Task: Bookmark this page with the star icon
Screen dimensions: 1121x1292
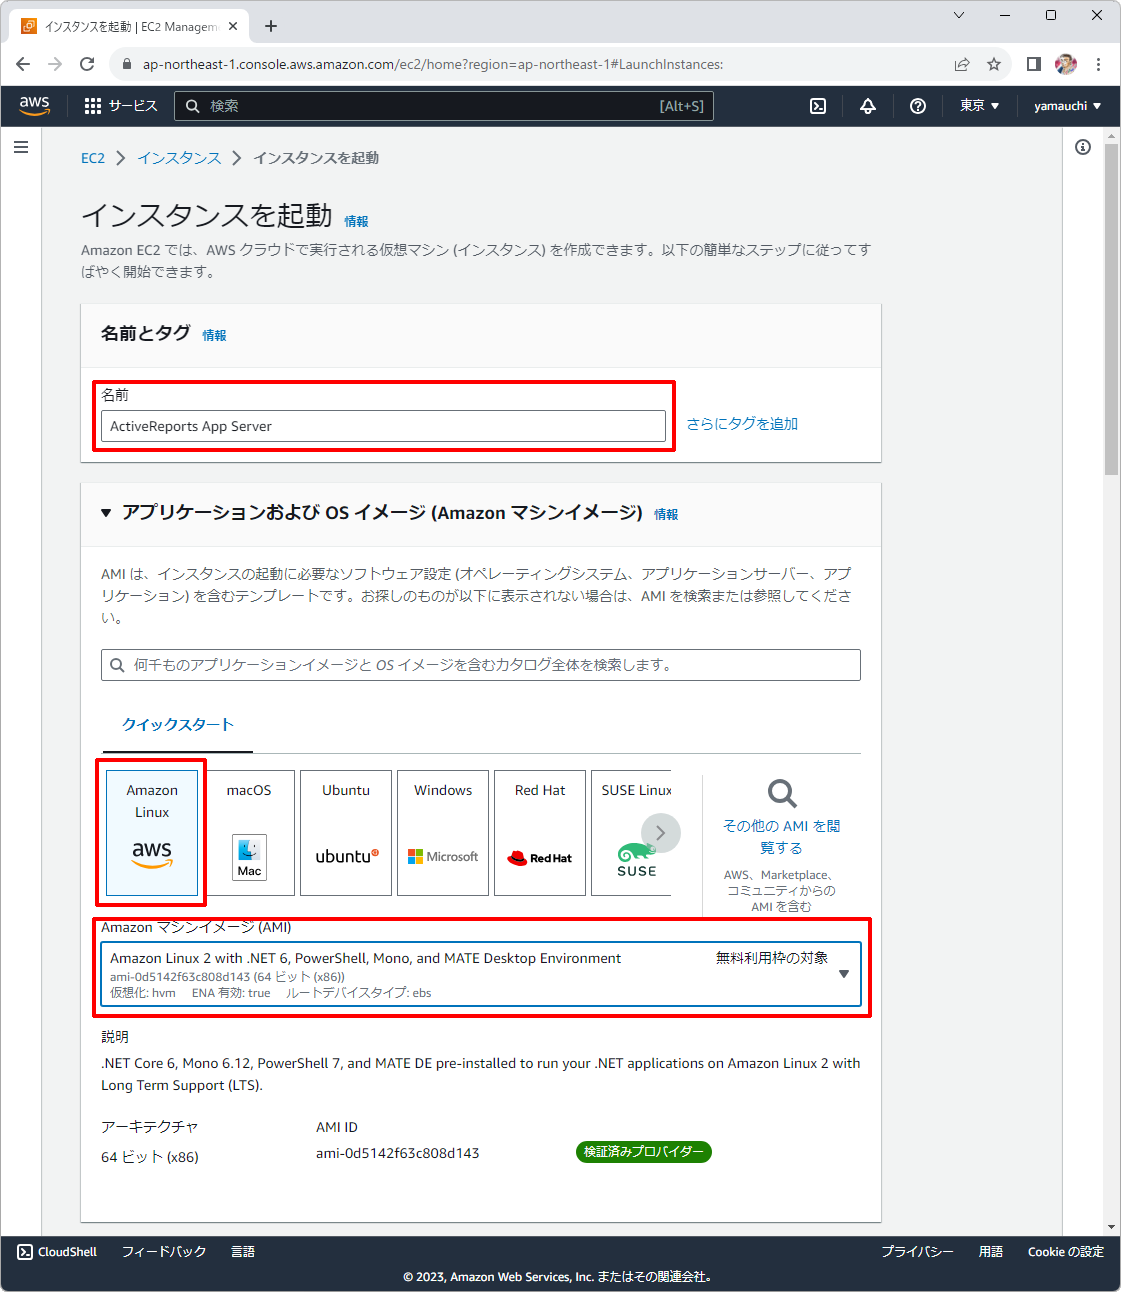Action: [994, 64]
